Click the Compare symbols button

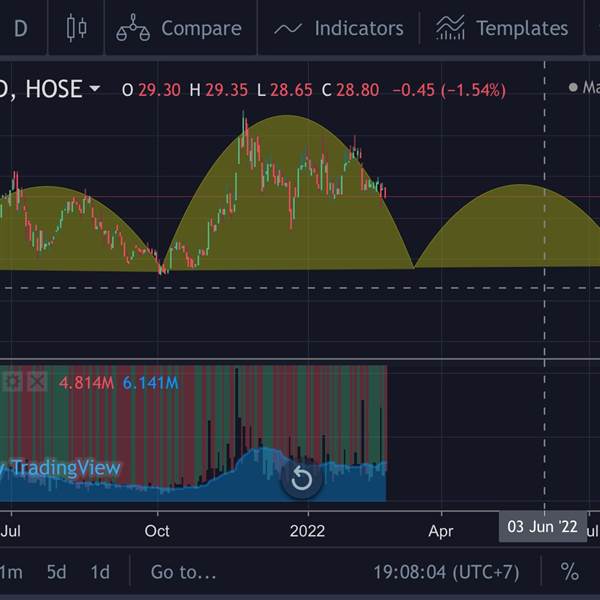coord(179,28)
